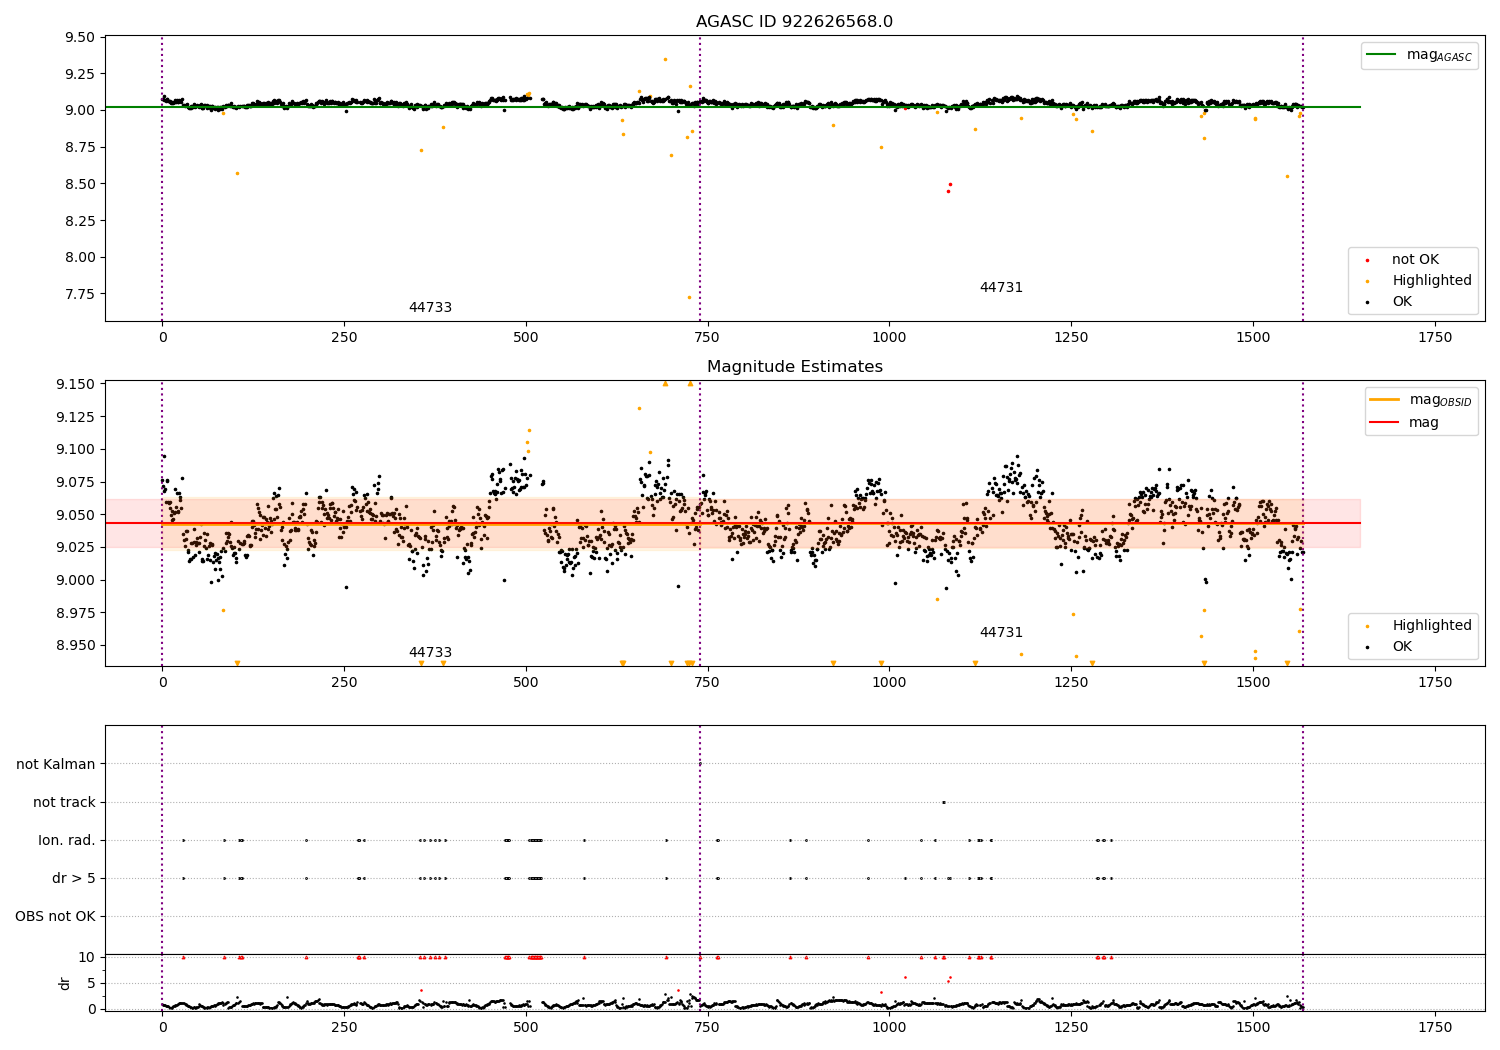Screen dimensions: 1500x1050
Task: Click the 8.00 y-axis tick label
Action: pyautogui.click(x=79, y=257)
